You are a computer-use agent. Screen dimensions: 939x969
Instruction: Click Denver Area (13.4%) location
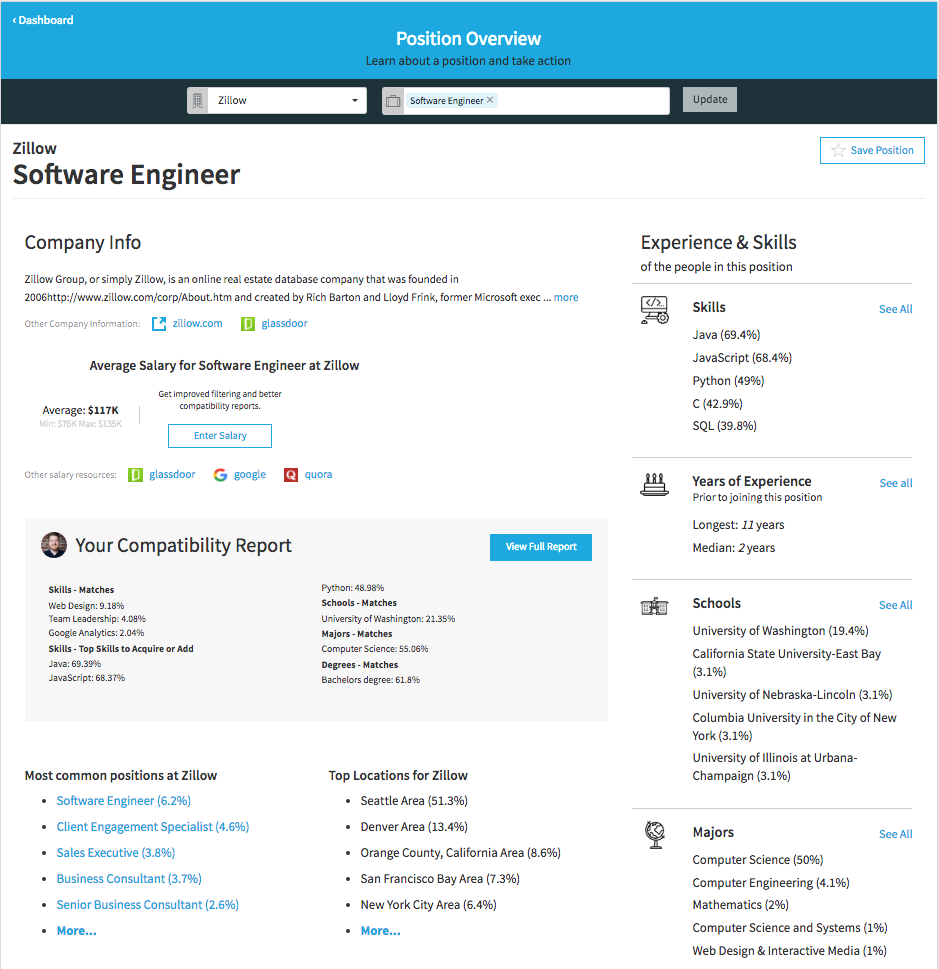click(x=414, y=827)
